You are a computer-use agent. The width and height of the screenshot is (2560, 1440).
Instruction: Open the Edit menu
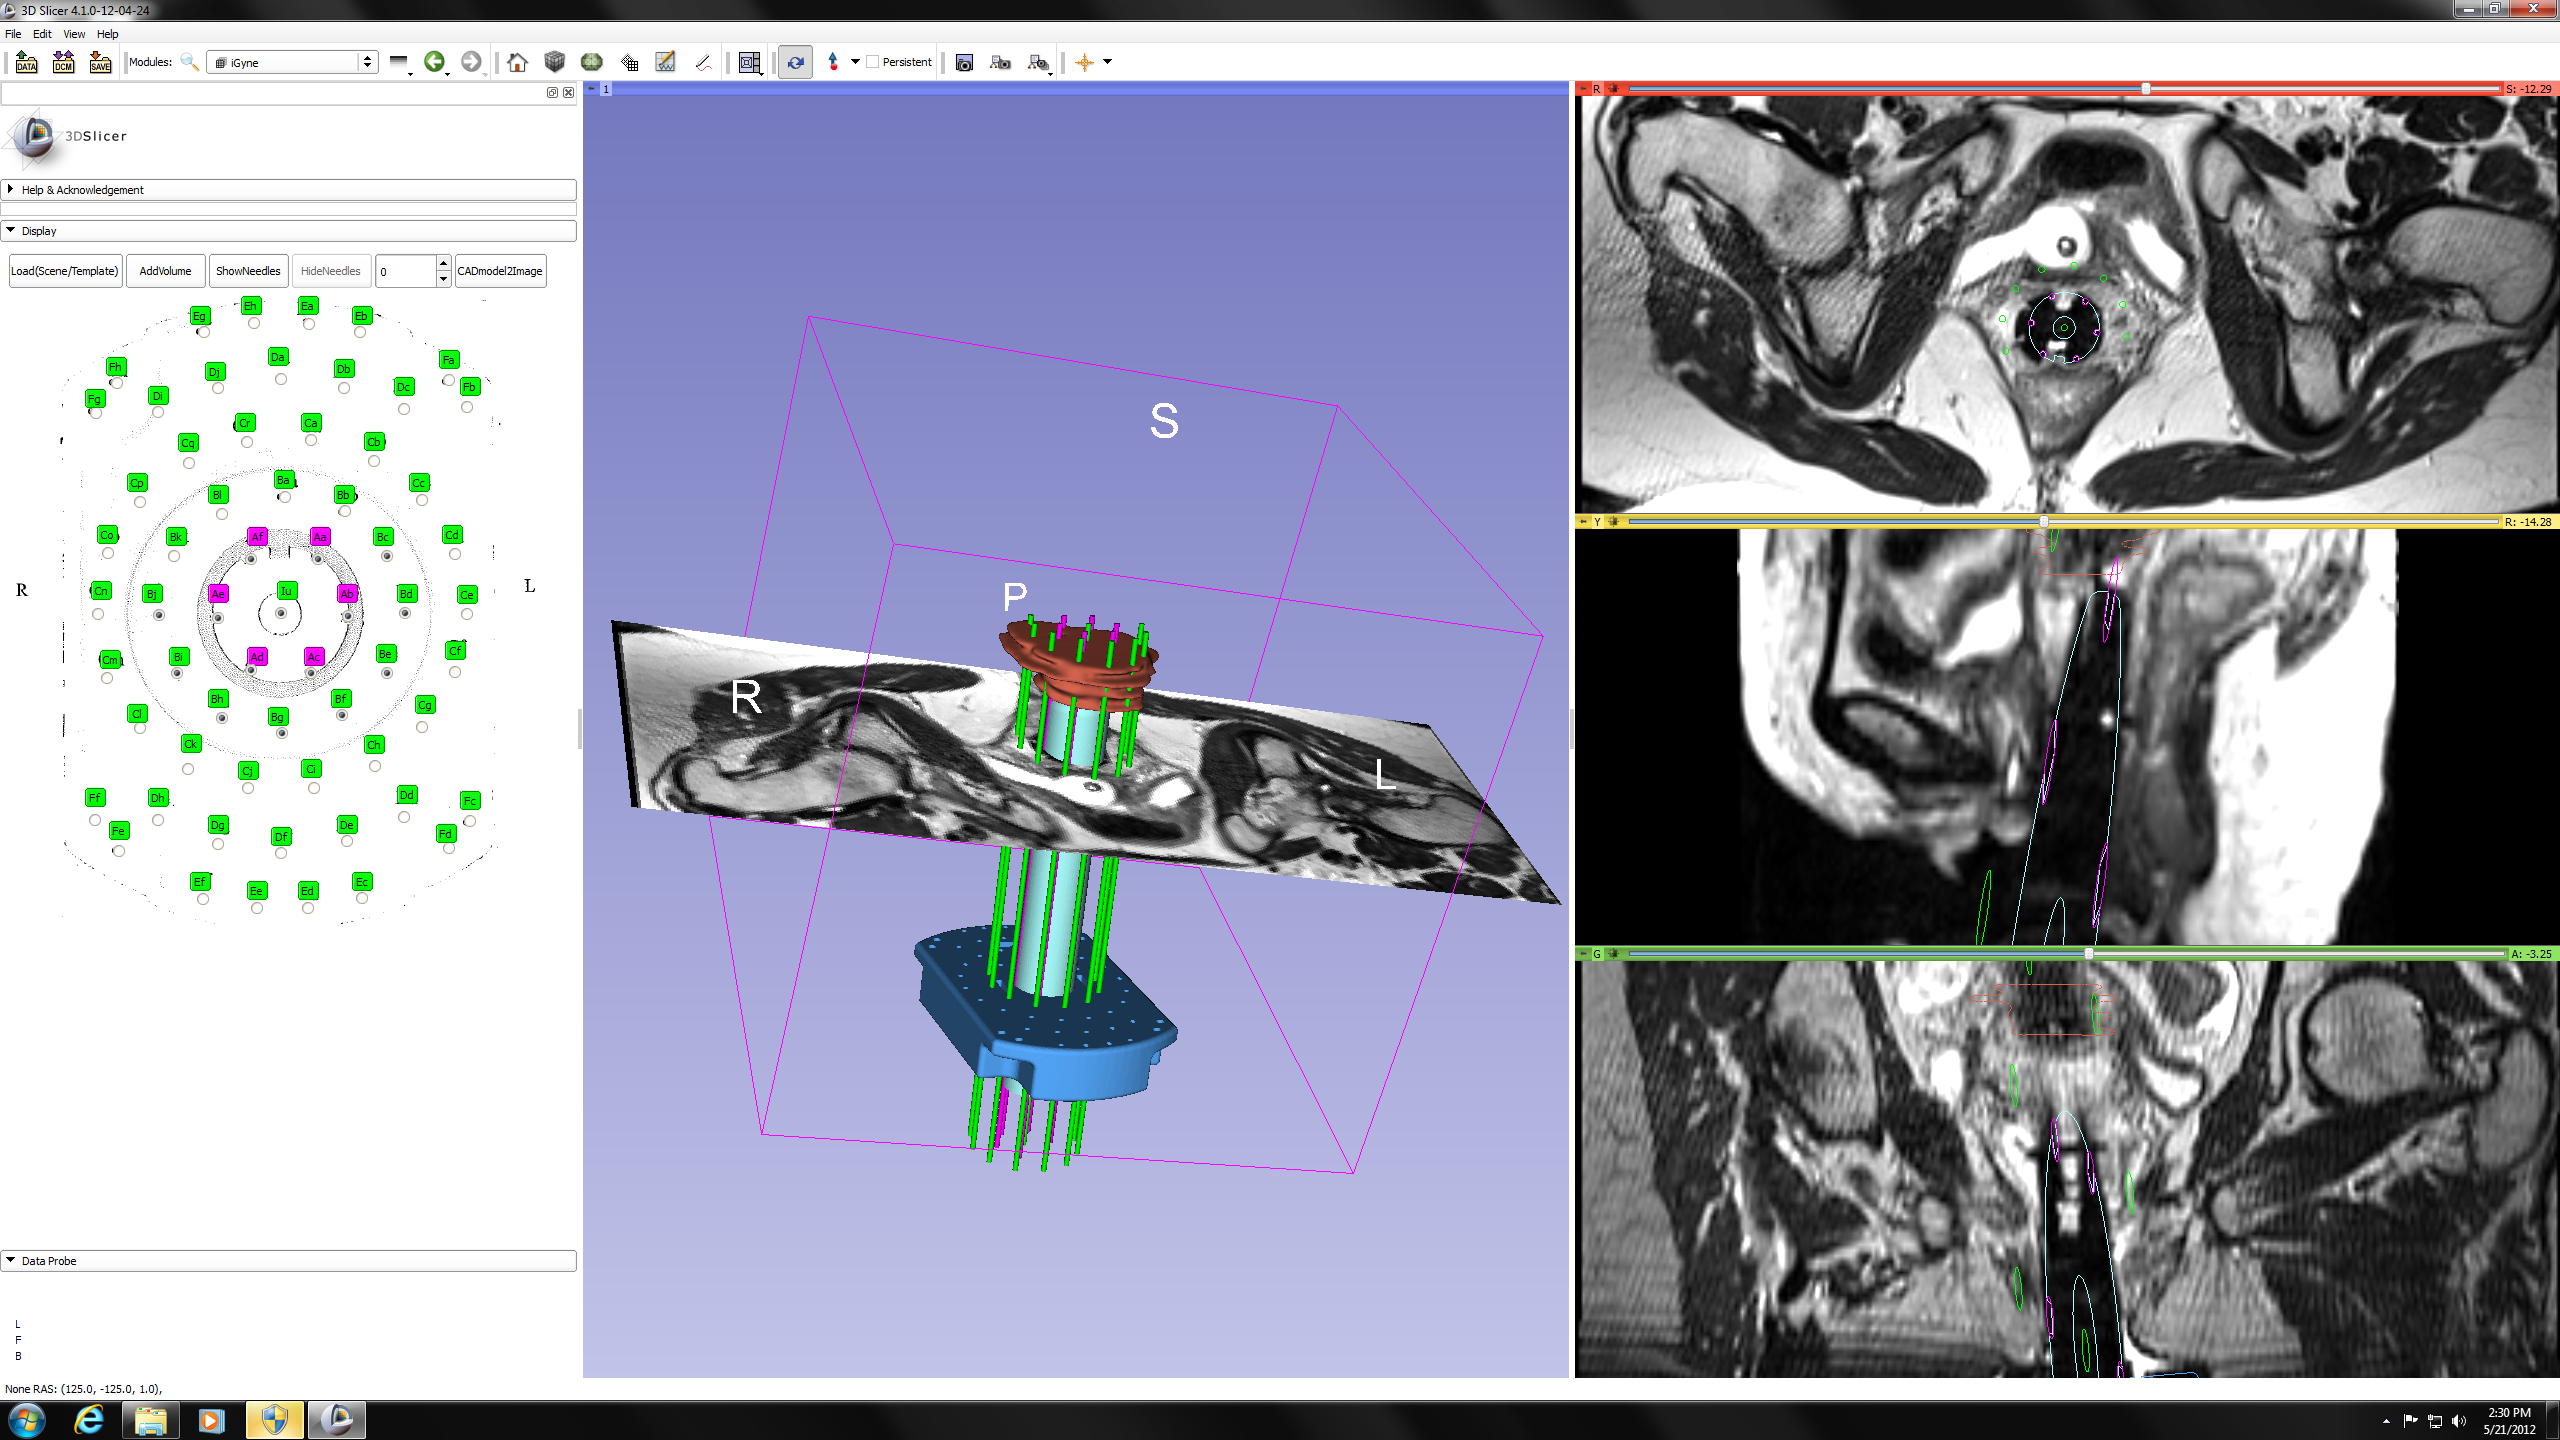click(x=42, y=34)
